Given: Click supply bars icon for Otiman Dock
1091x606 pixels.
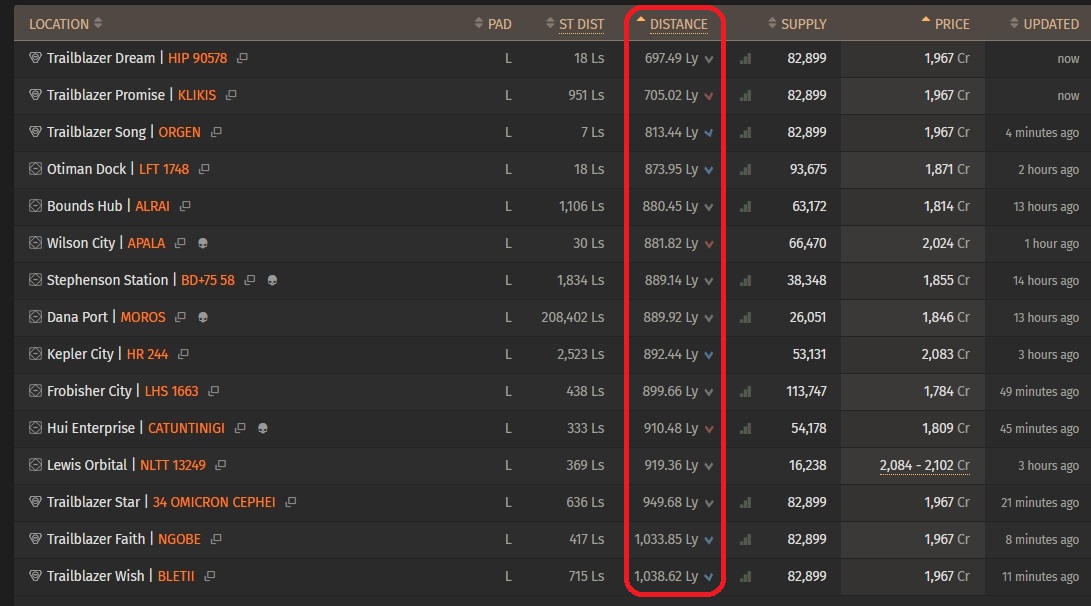Looking at the screenshot, I should coord(745,169).
